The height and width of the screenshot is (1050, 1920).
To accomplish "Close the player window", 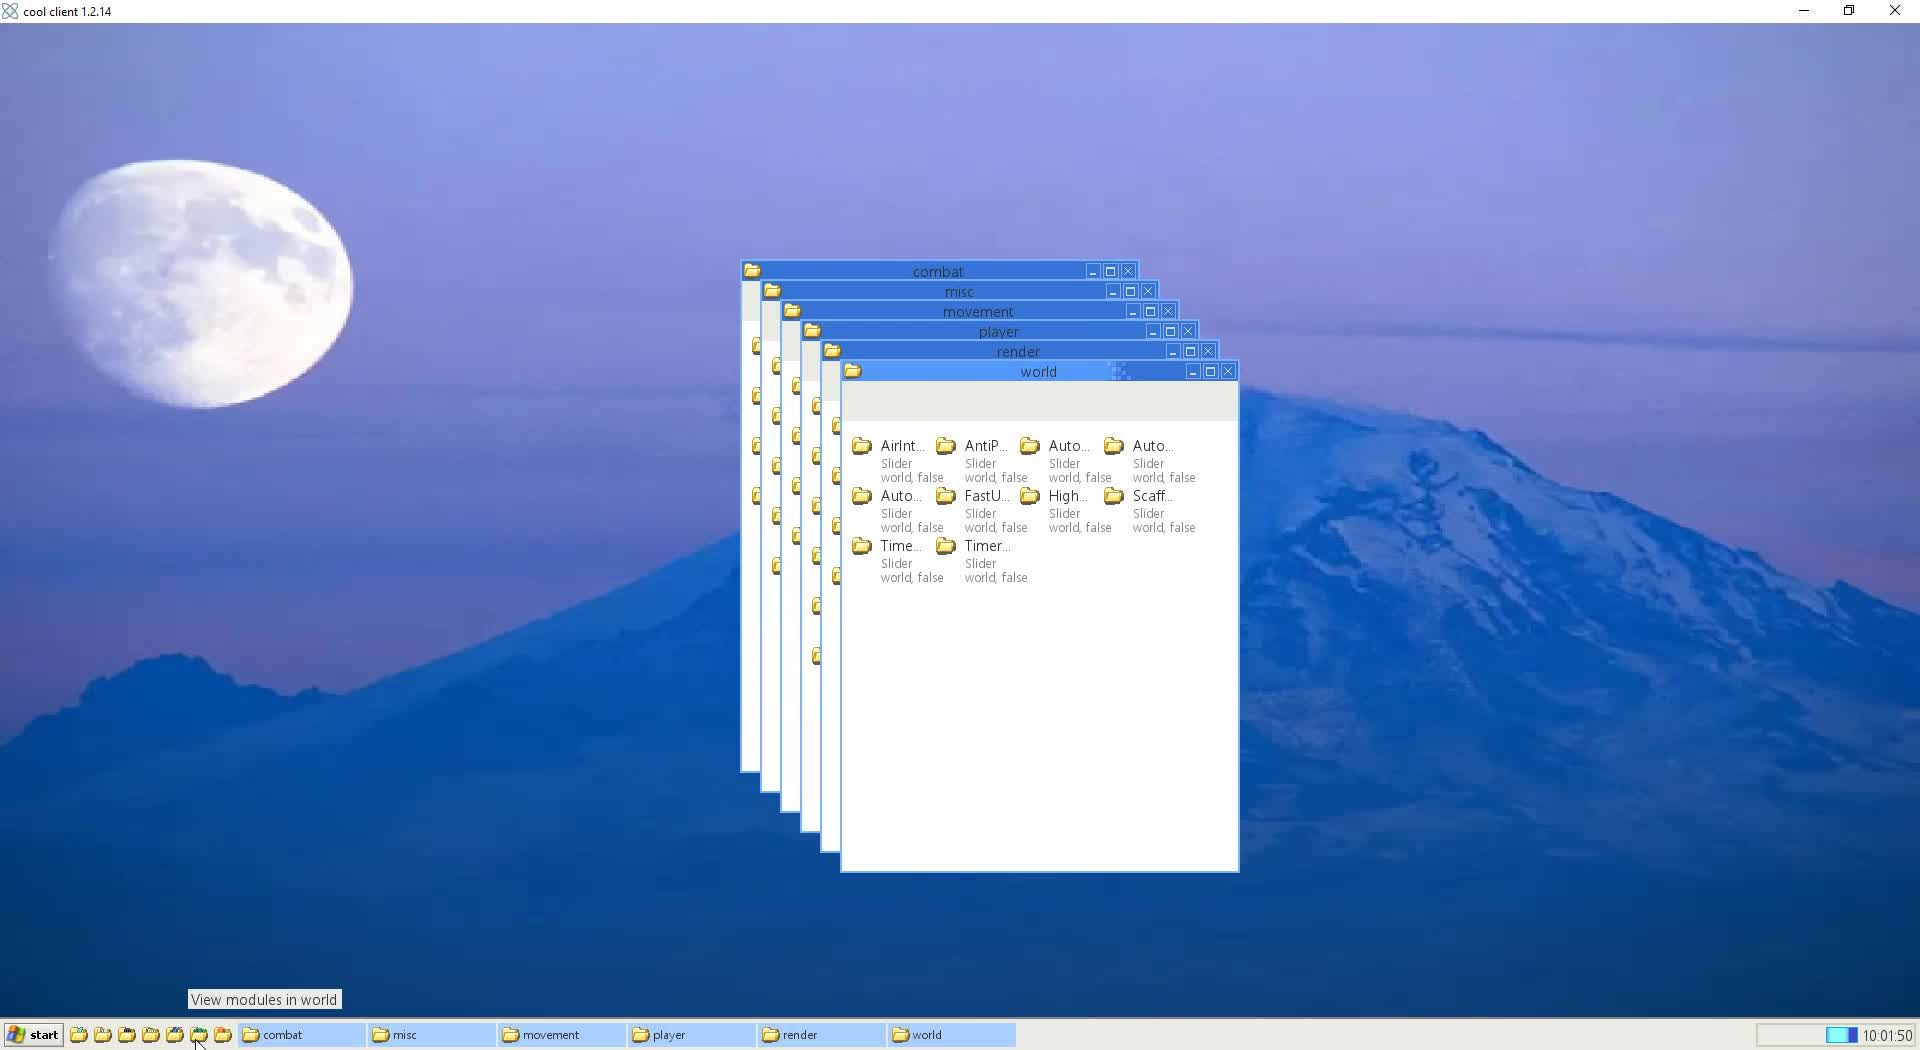I will [x=1188, y=332].
